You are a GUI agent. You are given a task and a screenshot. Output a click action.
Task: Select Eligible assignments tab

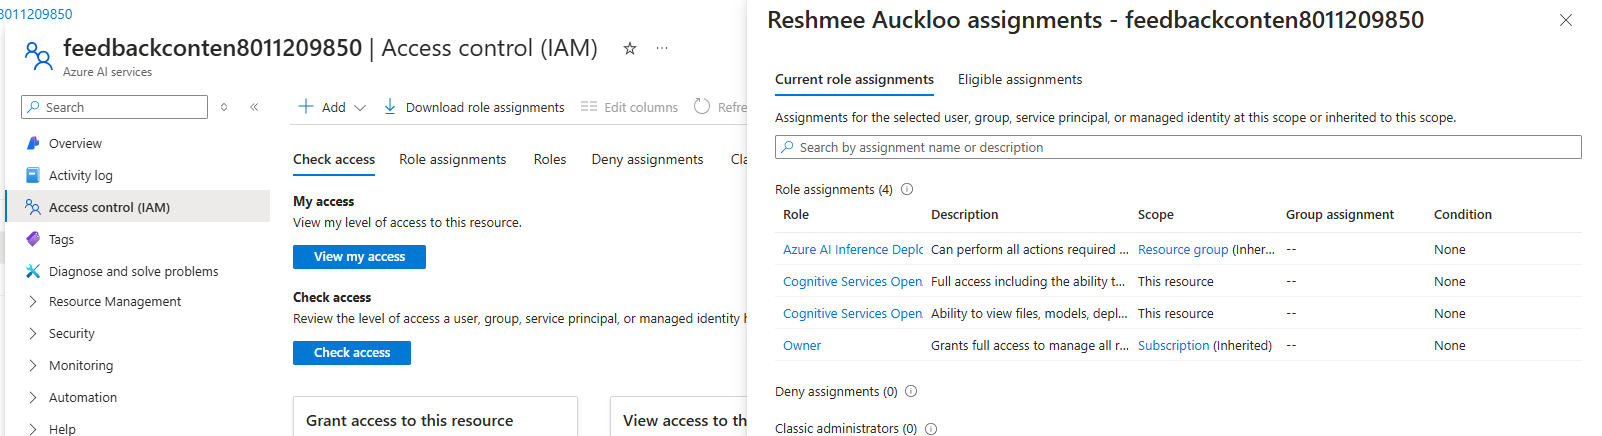pyautogui.click(x=1020, y=79)
